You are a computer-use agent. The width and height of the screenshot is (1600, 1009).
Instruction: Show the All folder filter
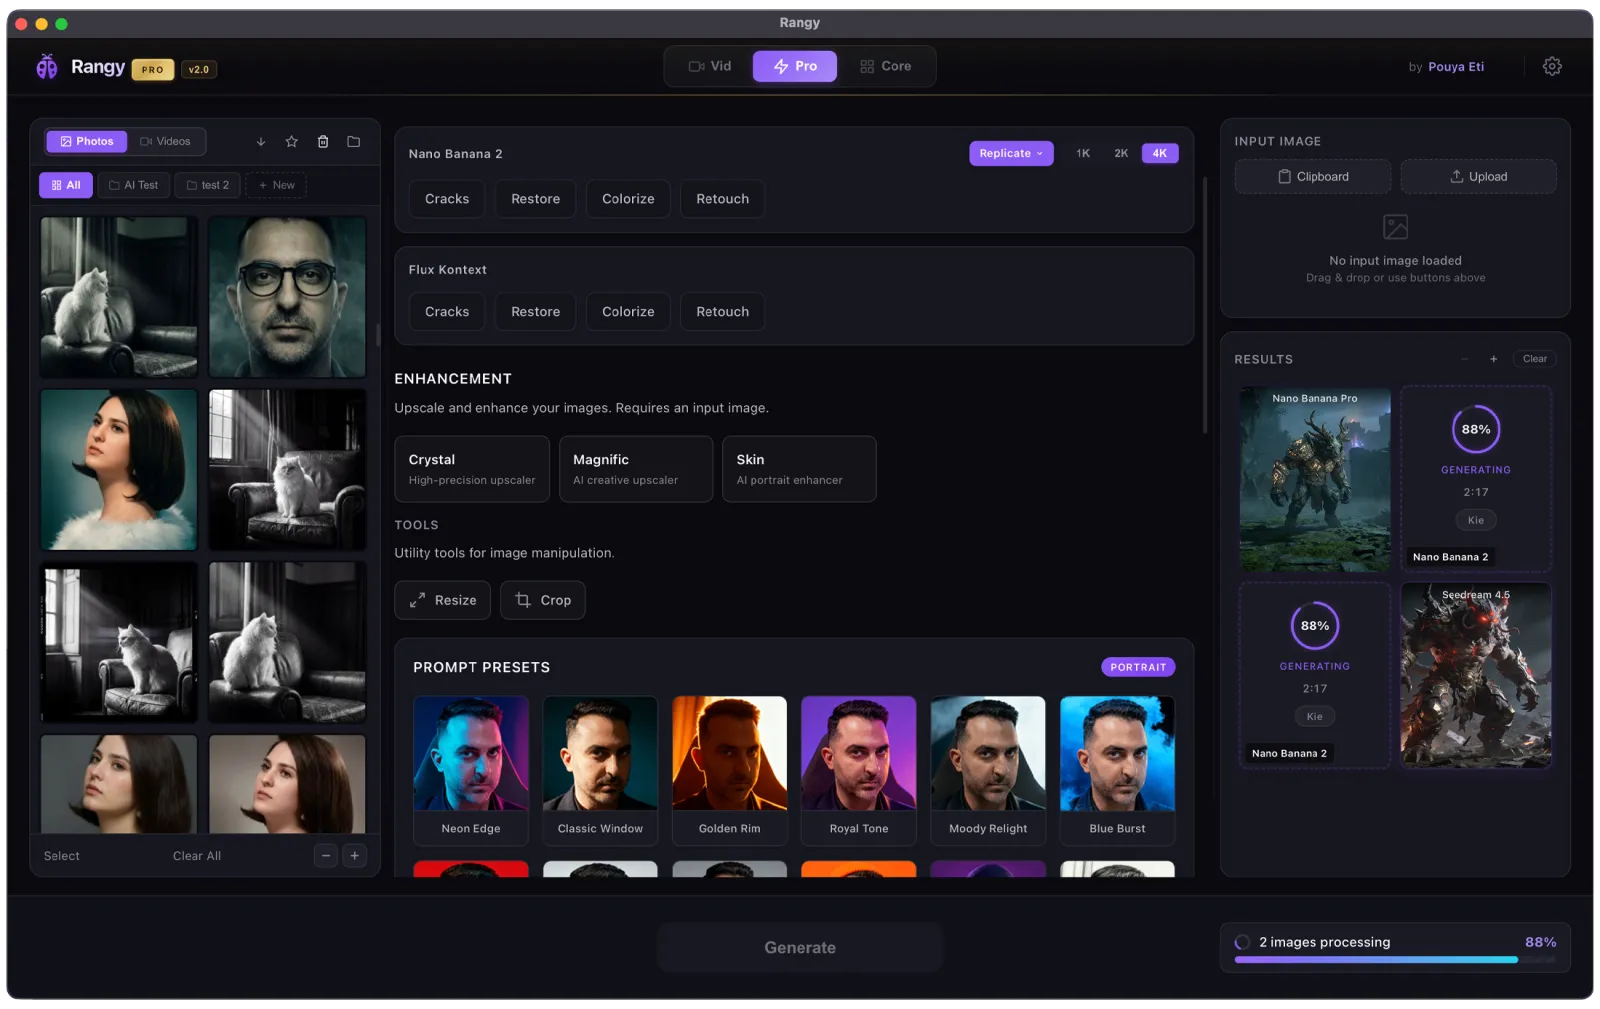66,185
